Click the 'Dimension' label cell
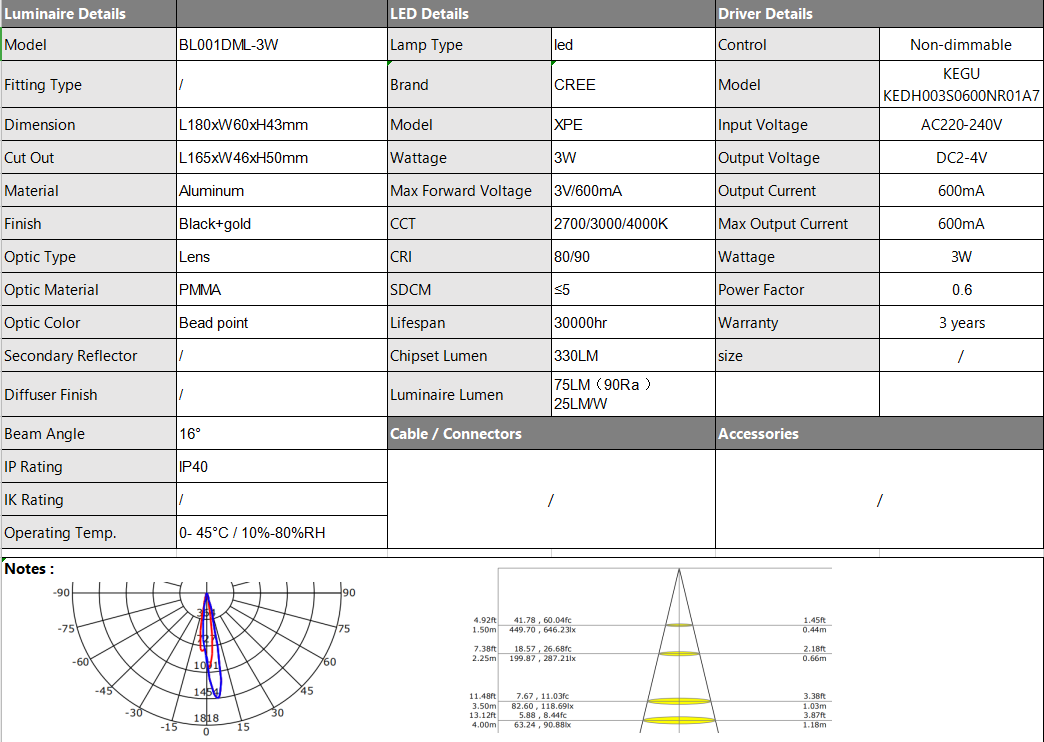The width and height of the screenshot is (1044, 742). click(x=89, y=125)
